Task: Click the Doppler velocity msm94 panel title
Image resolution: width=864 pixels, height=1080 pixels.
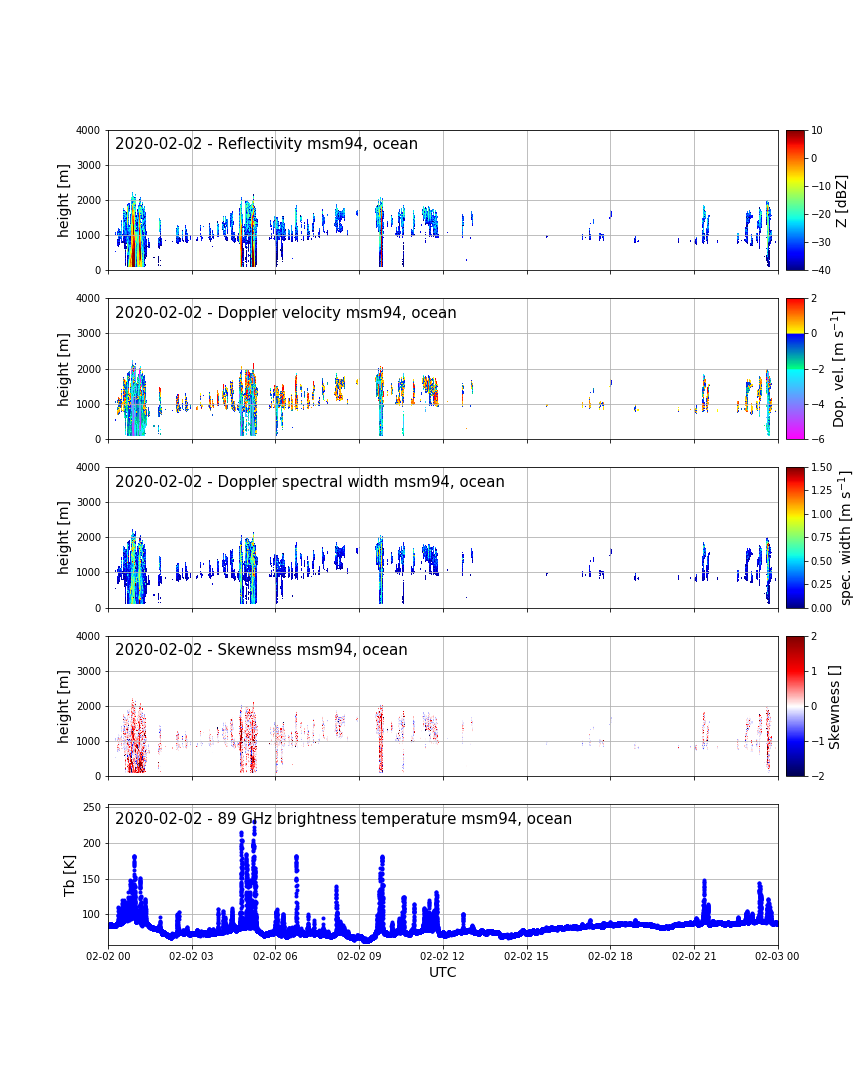Action: pos(285,313)
